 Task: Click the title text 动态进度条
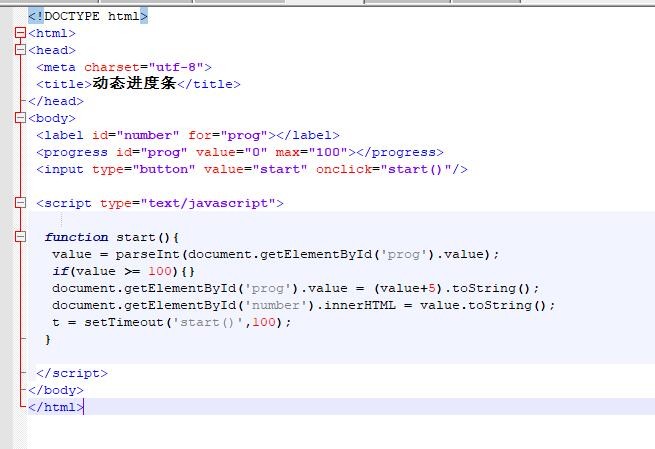(134, 84)
